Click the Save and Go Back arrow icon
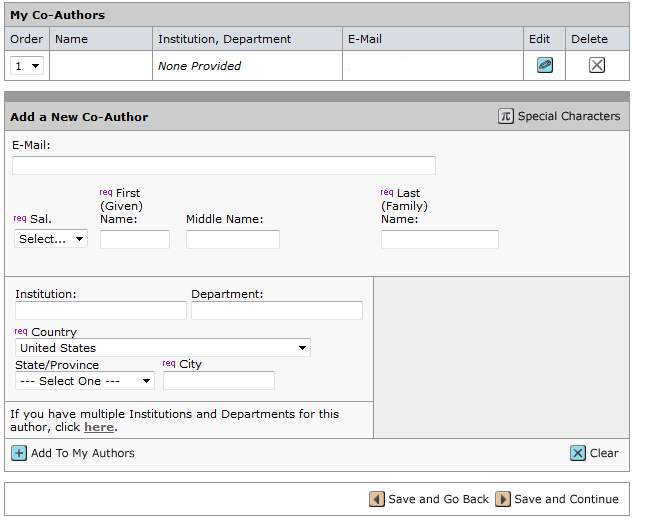 377,499
